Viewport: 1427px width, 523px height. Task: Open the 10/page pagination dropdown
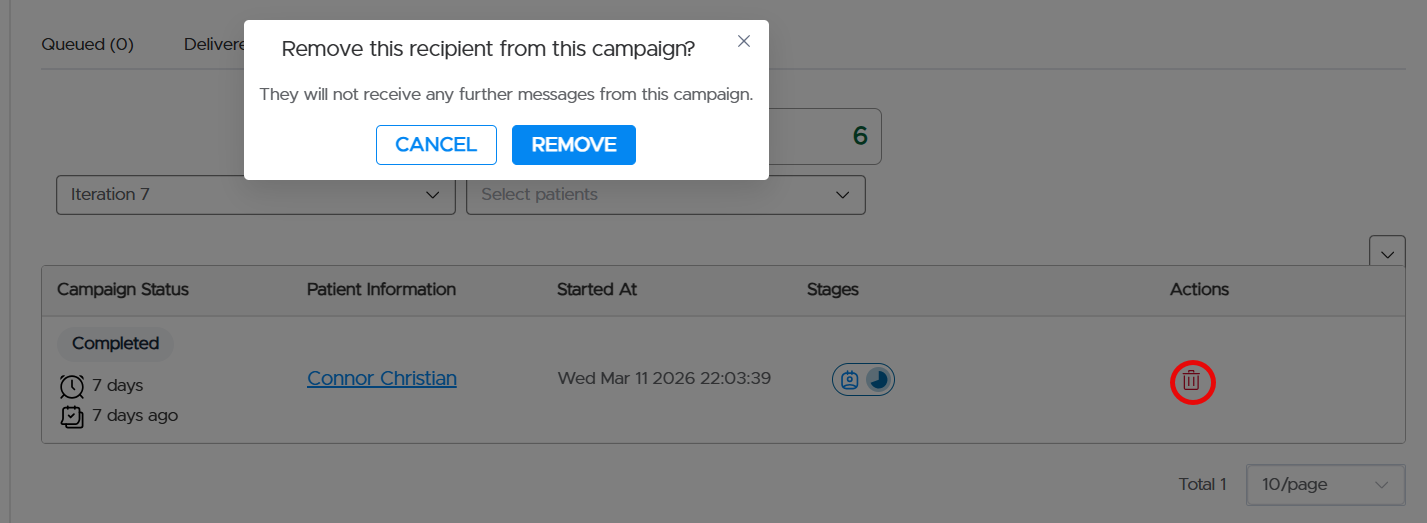click(1324, 485)
